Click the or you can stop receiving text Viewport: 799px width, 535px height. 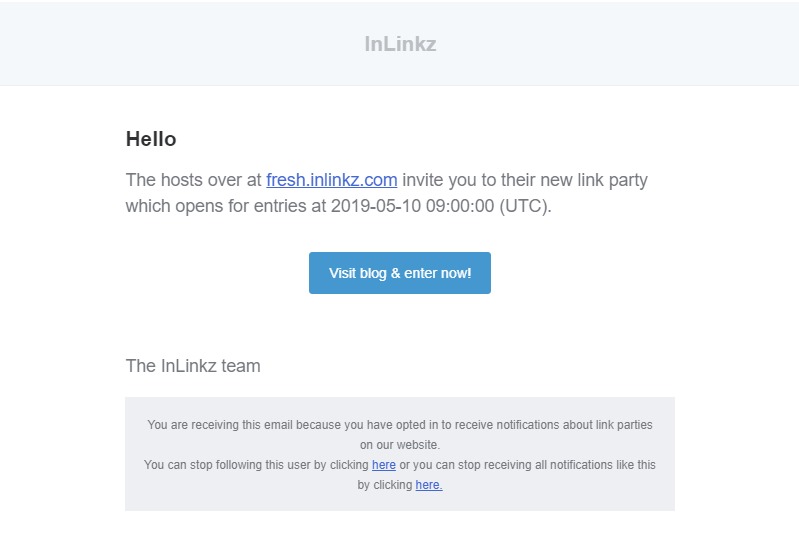pos(455,465)
